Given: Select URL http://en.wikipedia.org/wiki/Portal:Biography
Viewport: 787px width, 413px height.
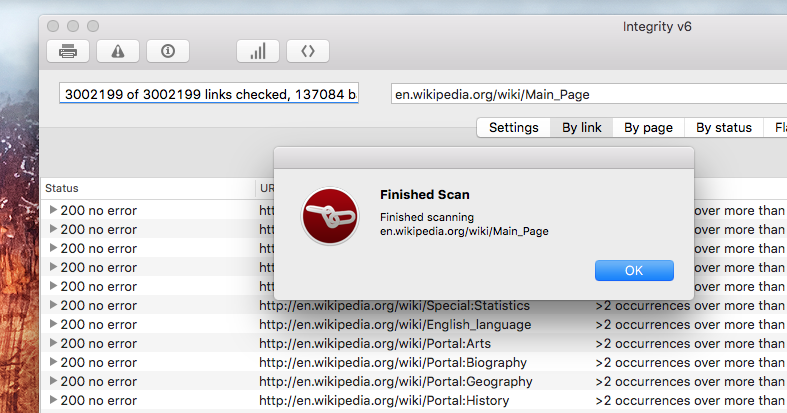Looking at the screenshot, I should [393, 363].
